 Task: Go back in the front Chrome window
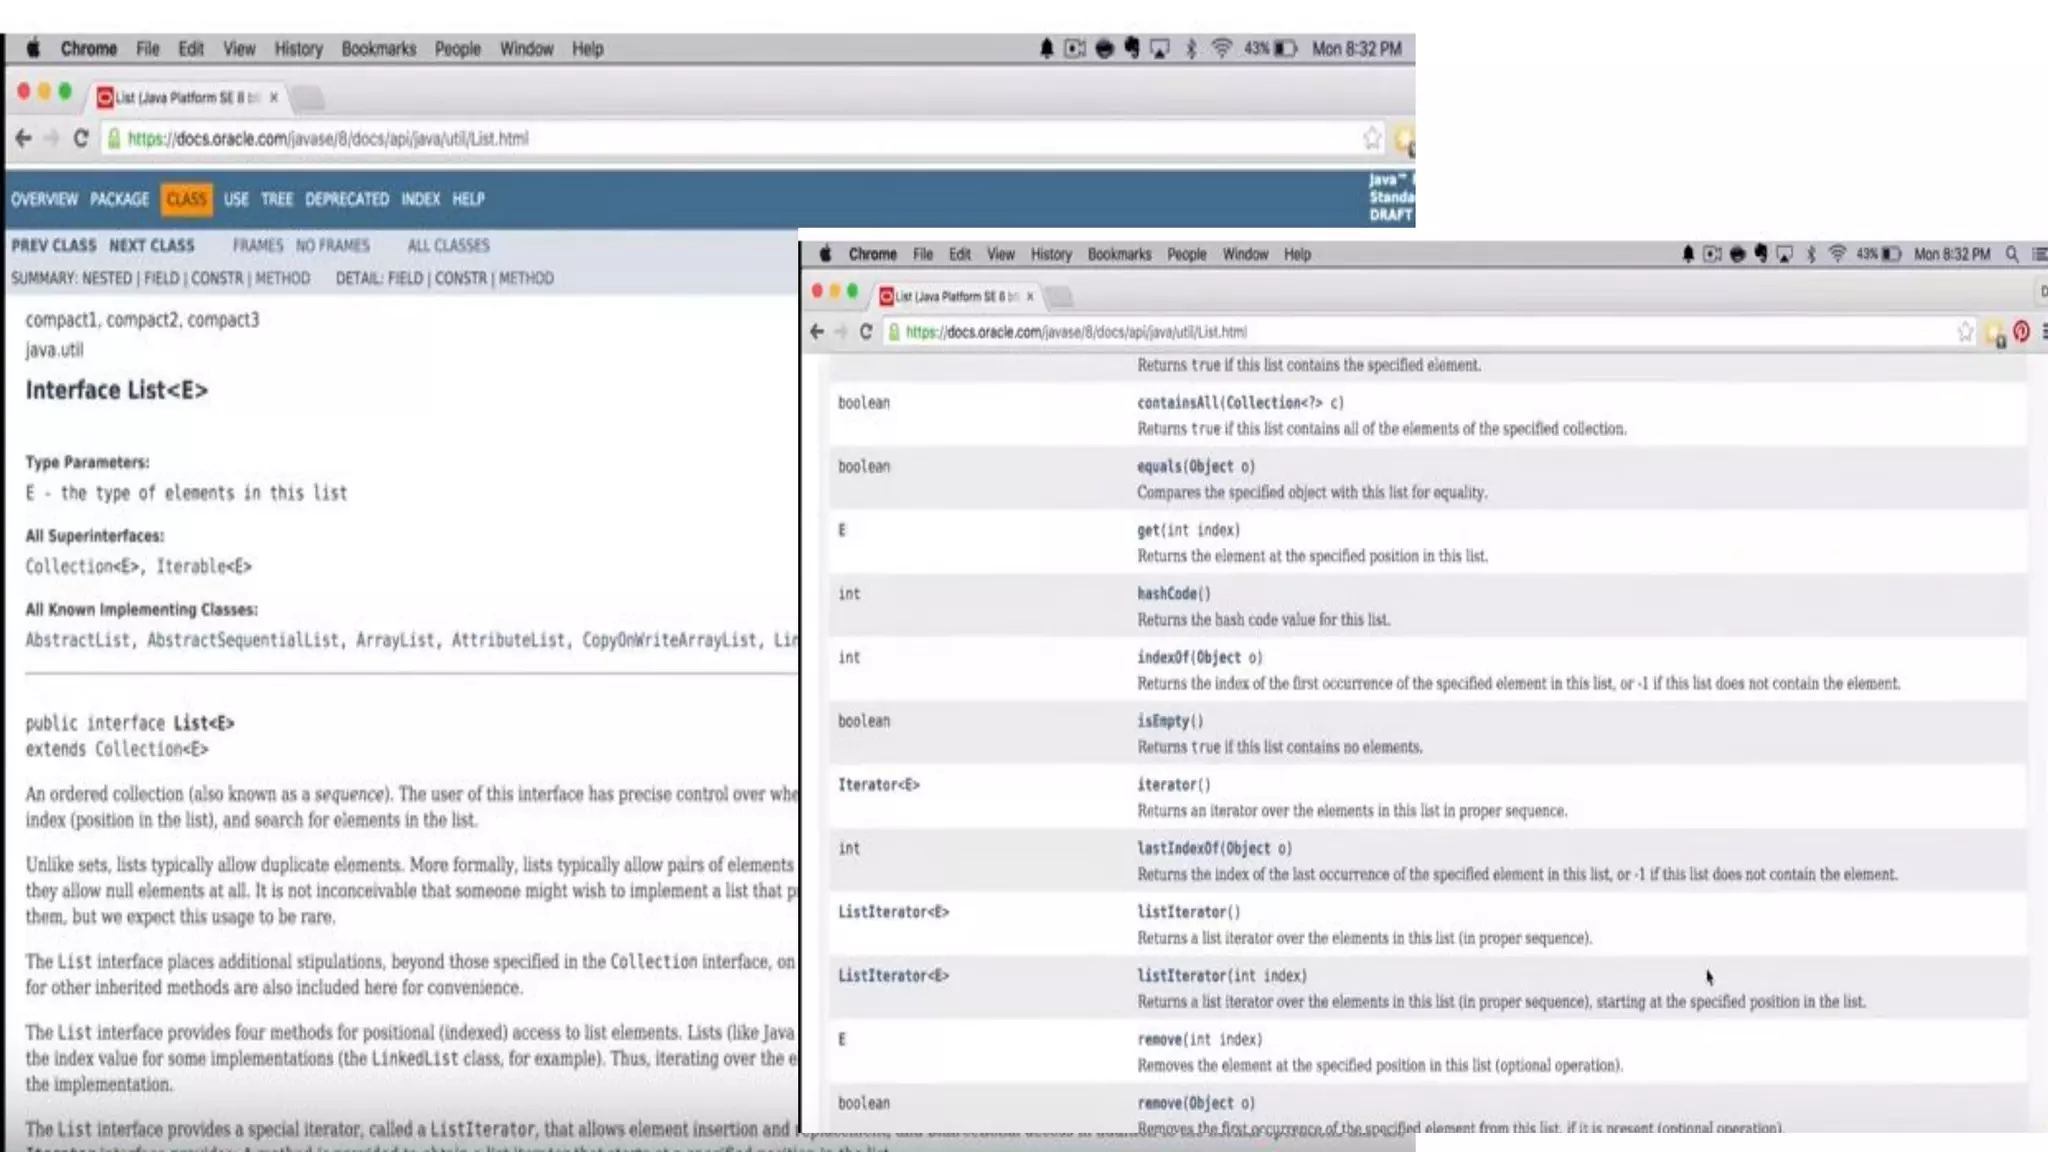click(817, 332)
